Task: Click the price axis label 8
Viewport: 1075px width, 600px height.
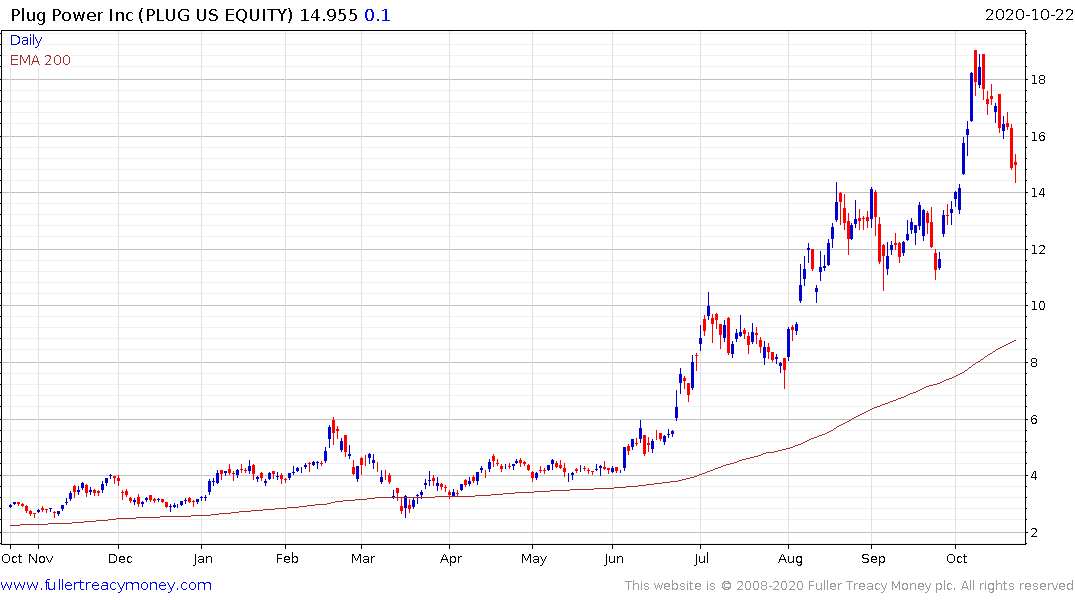Action: click(1035, 363)
